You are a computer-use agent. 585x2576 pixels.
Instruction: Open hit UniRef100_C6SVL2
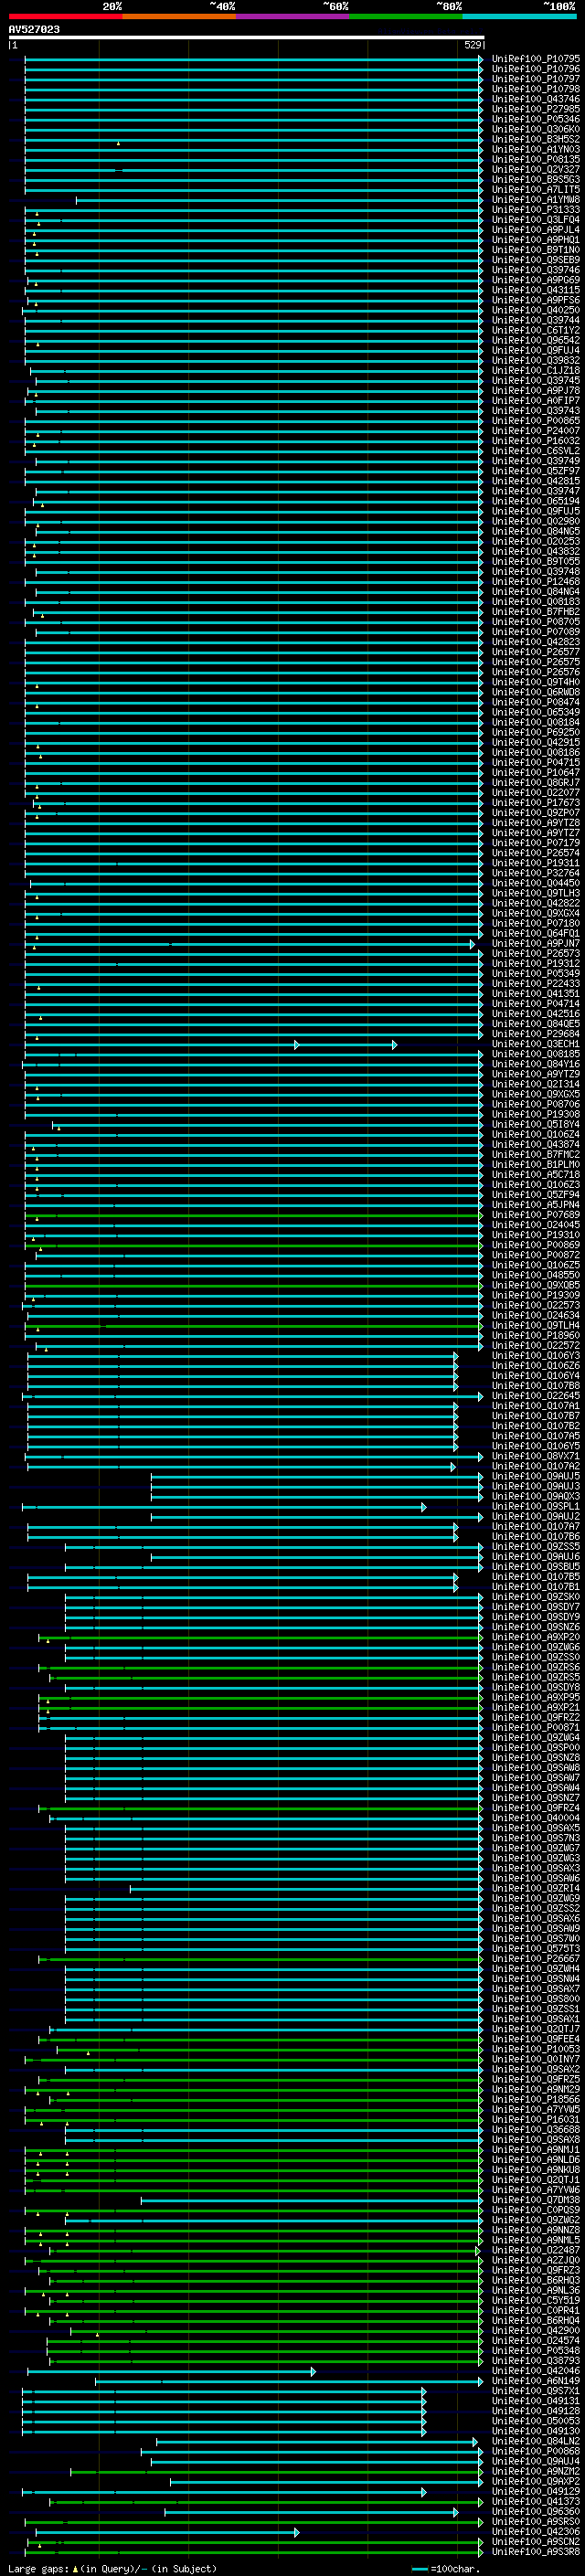click(535, 451)
